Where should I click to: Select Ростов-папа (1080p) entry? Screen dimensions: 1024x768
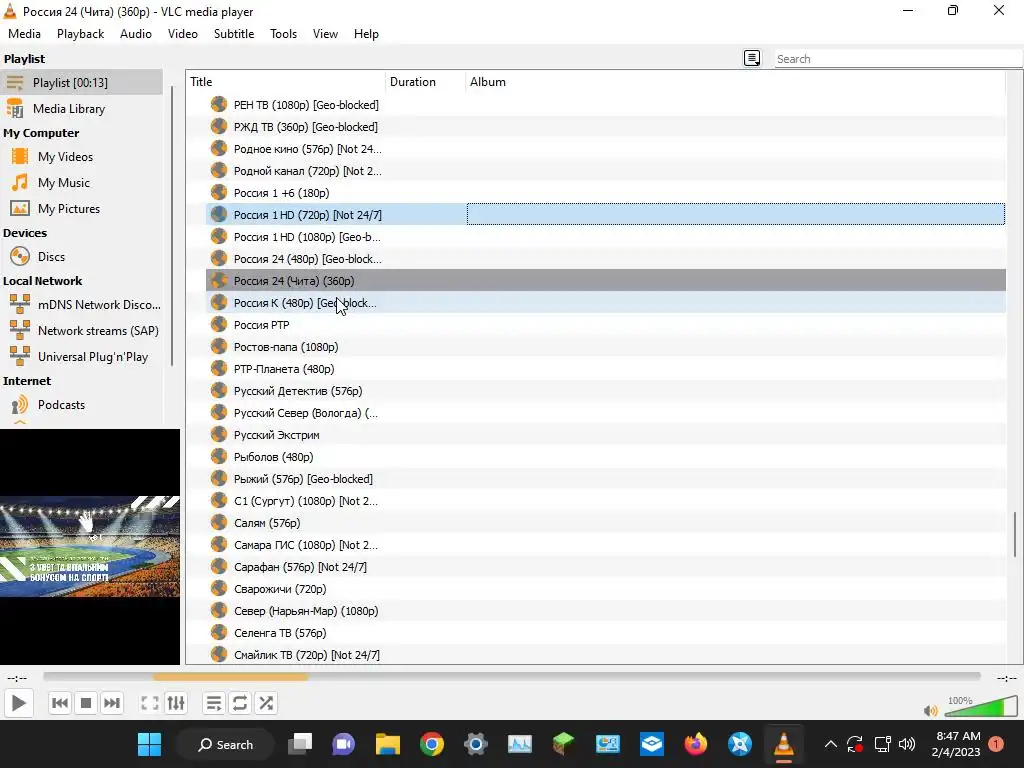605,347
